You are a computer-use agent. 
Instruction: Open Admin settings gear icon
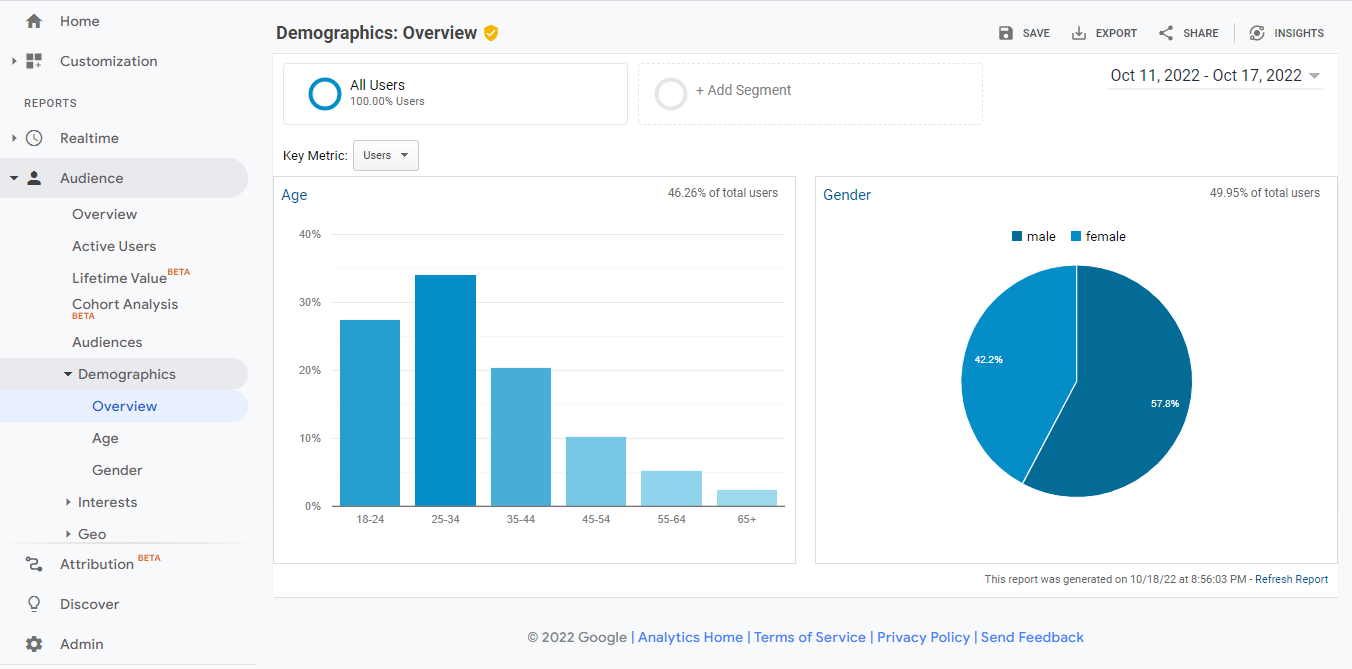(x=33, y=643)
